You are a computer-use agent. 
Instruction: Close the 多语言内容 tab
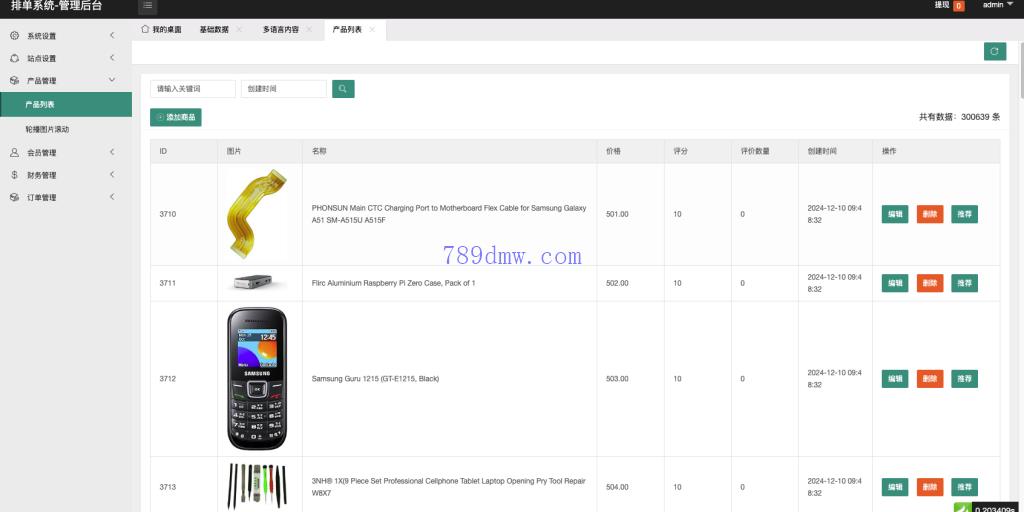(x=310, y=30)
